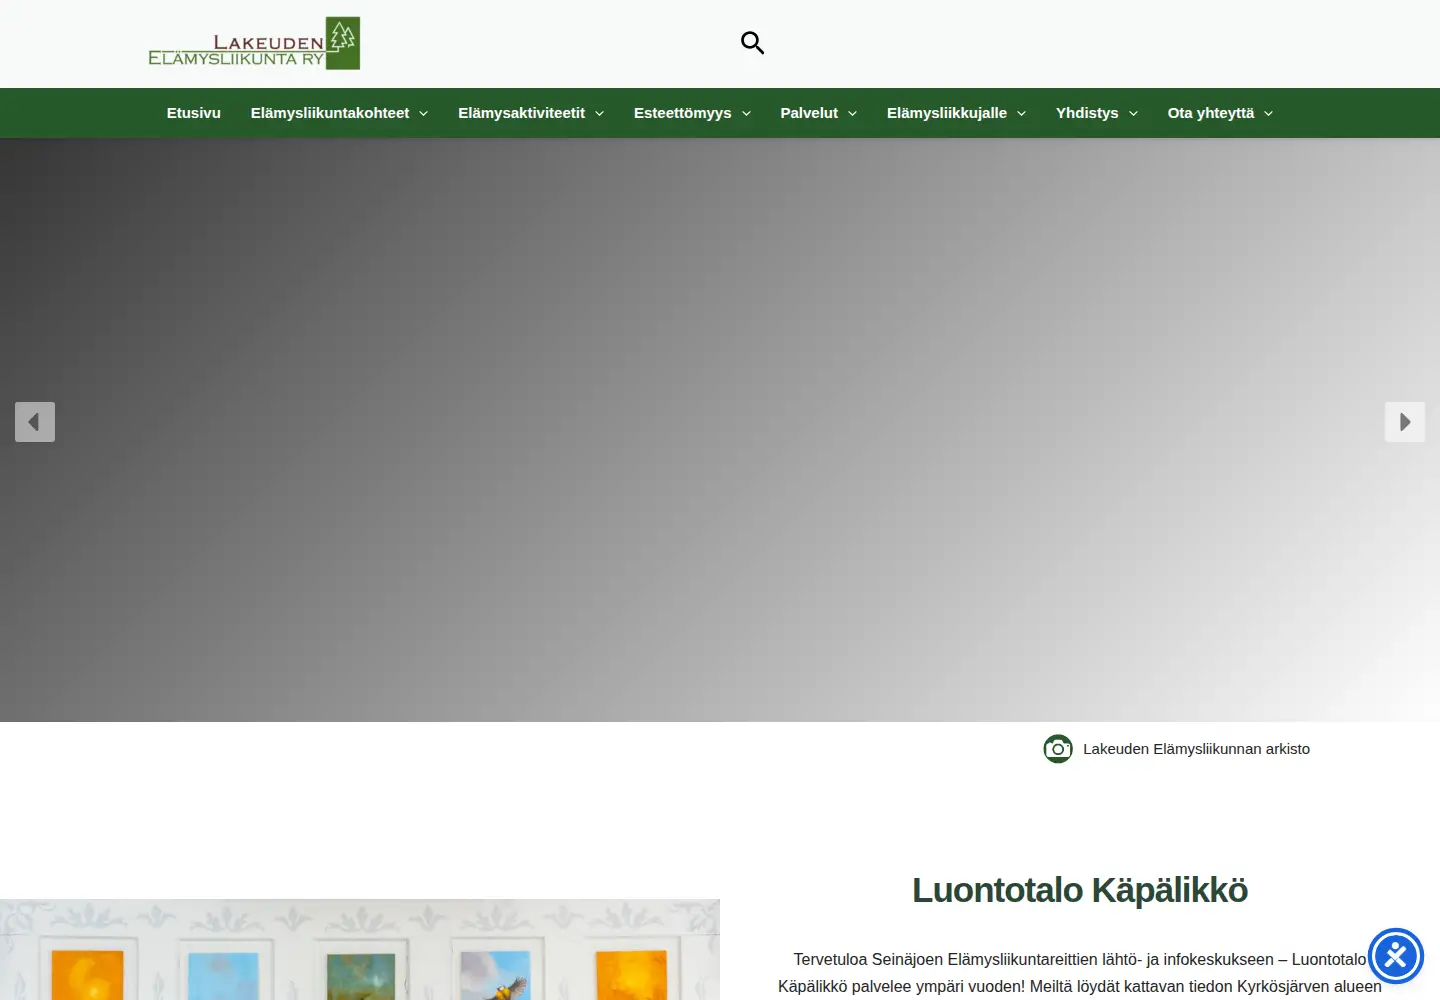
Task: Click the Lakeuden Elämysliikunnan arkisto caption
Action: tap(1196, 749)
